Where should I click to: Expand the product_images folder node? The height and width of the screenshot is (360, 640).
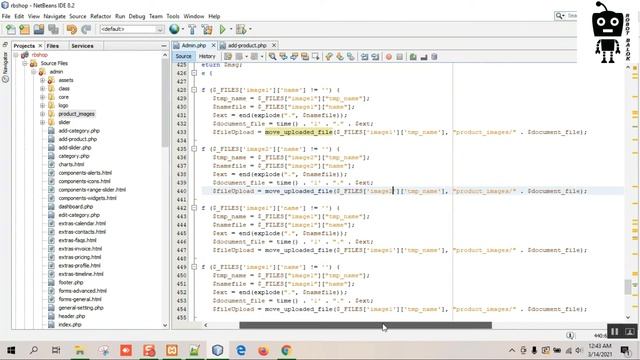coord(42,114)
